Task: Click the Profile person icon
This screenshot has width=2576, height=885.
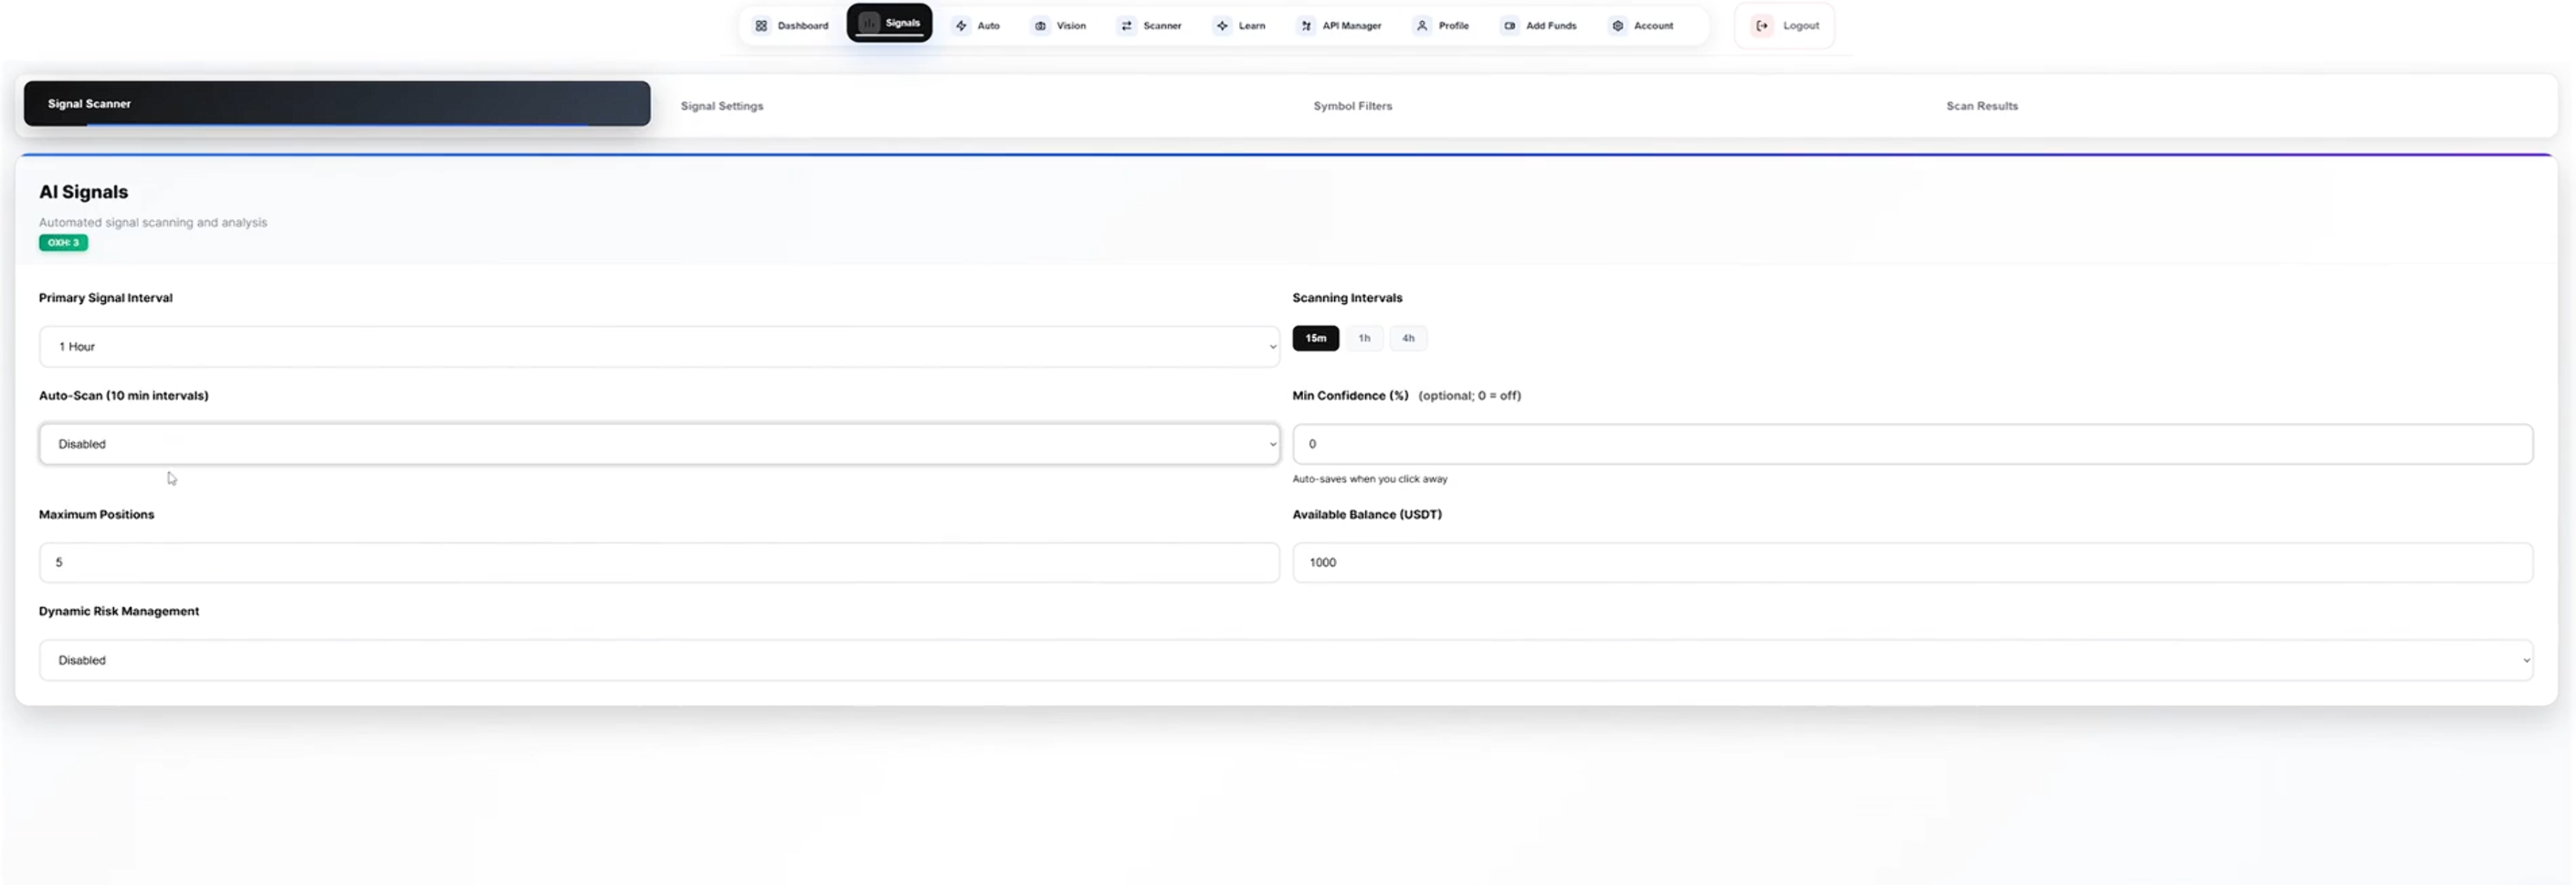Action: pos(1422,26)
